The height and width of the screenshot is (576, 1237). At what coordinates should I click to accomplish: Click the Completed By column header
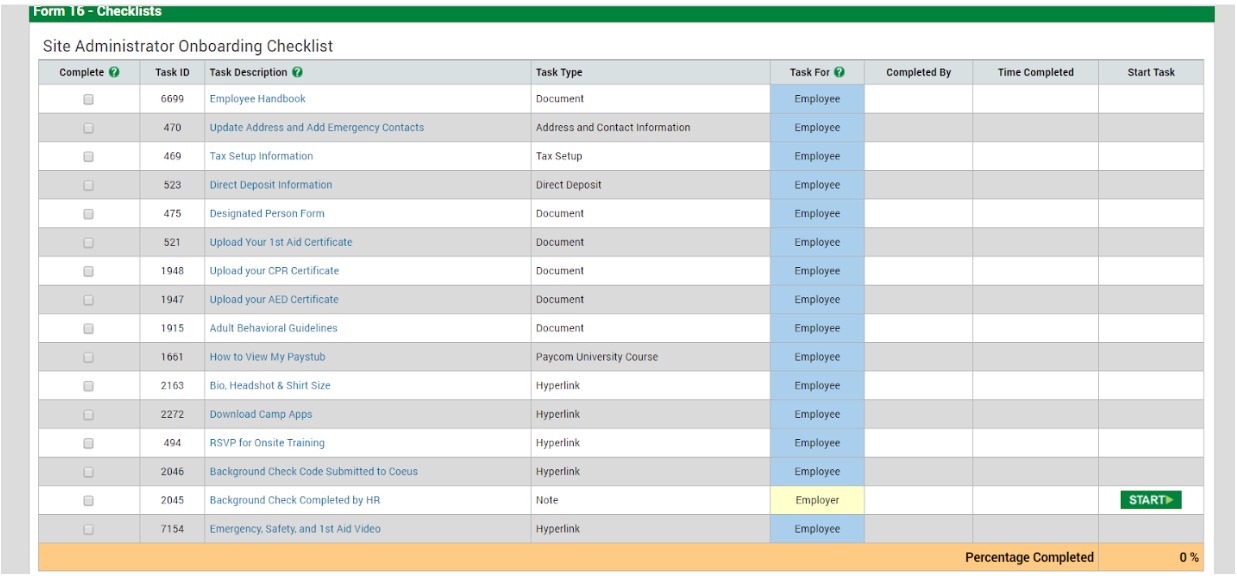point(918,72)
